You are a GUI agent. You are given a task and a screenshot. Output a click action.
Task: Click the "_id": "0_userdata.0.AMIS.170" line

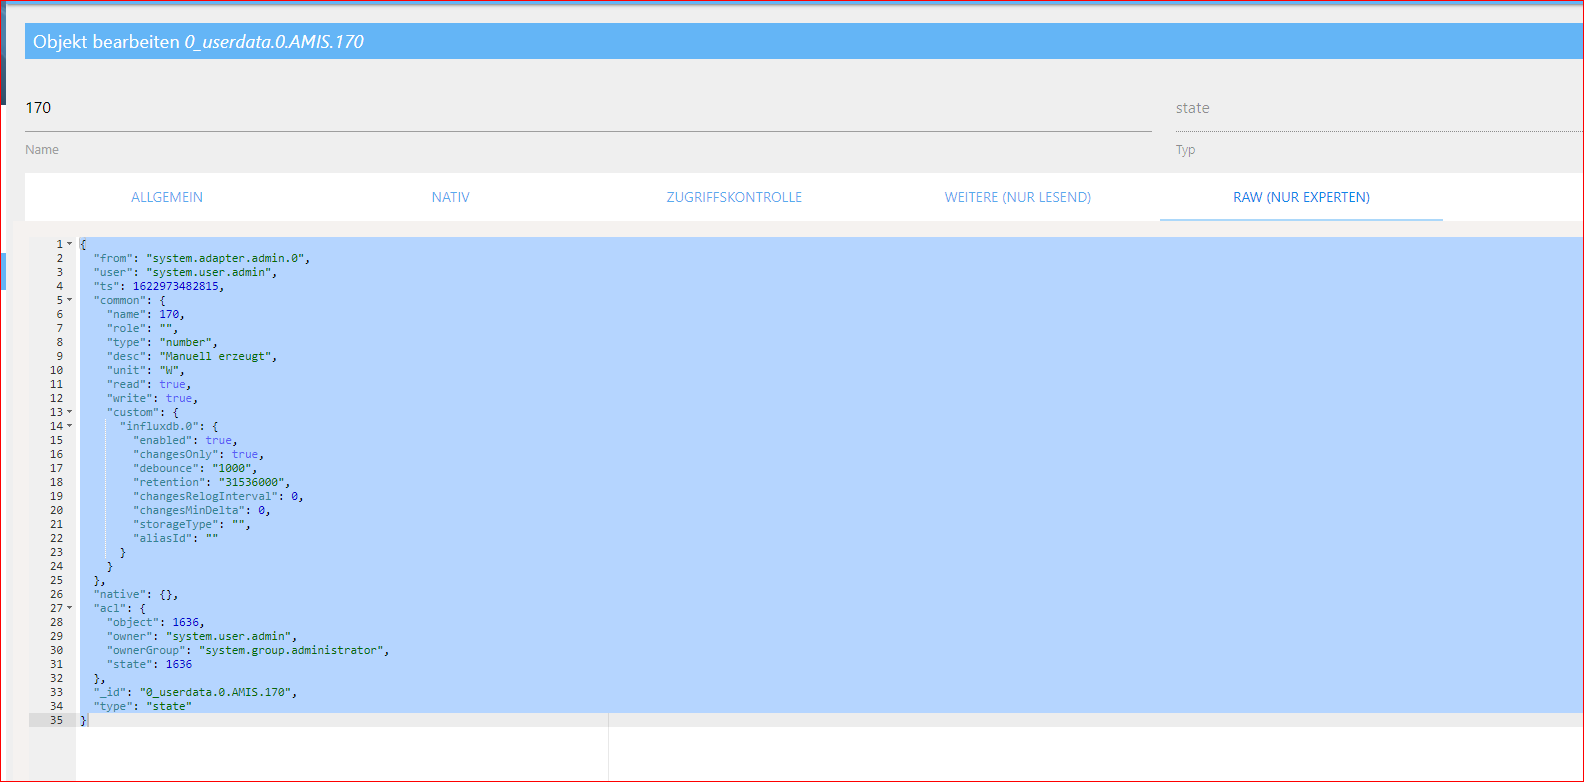(196, 692)
